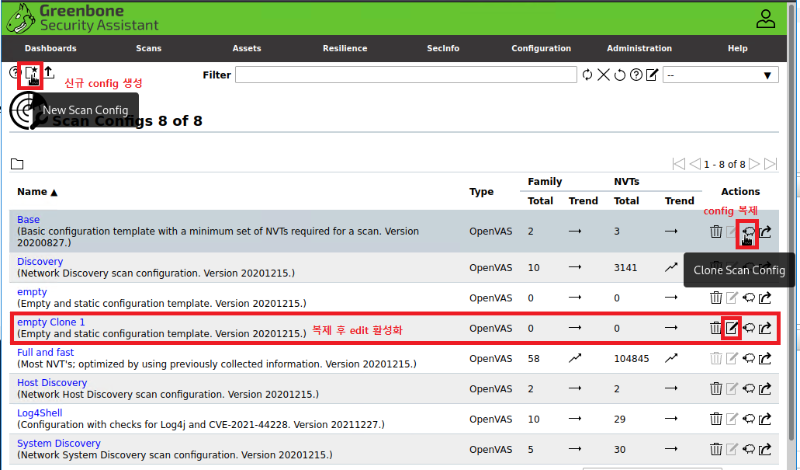The width and height of the screenshot is (800, 470).
Task: Open the Host Discovery config link
Action: tap(52, 382)
